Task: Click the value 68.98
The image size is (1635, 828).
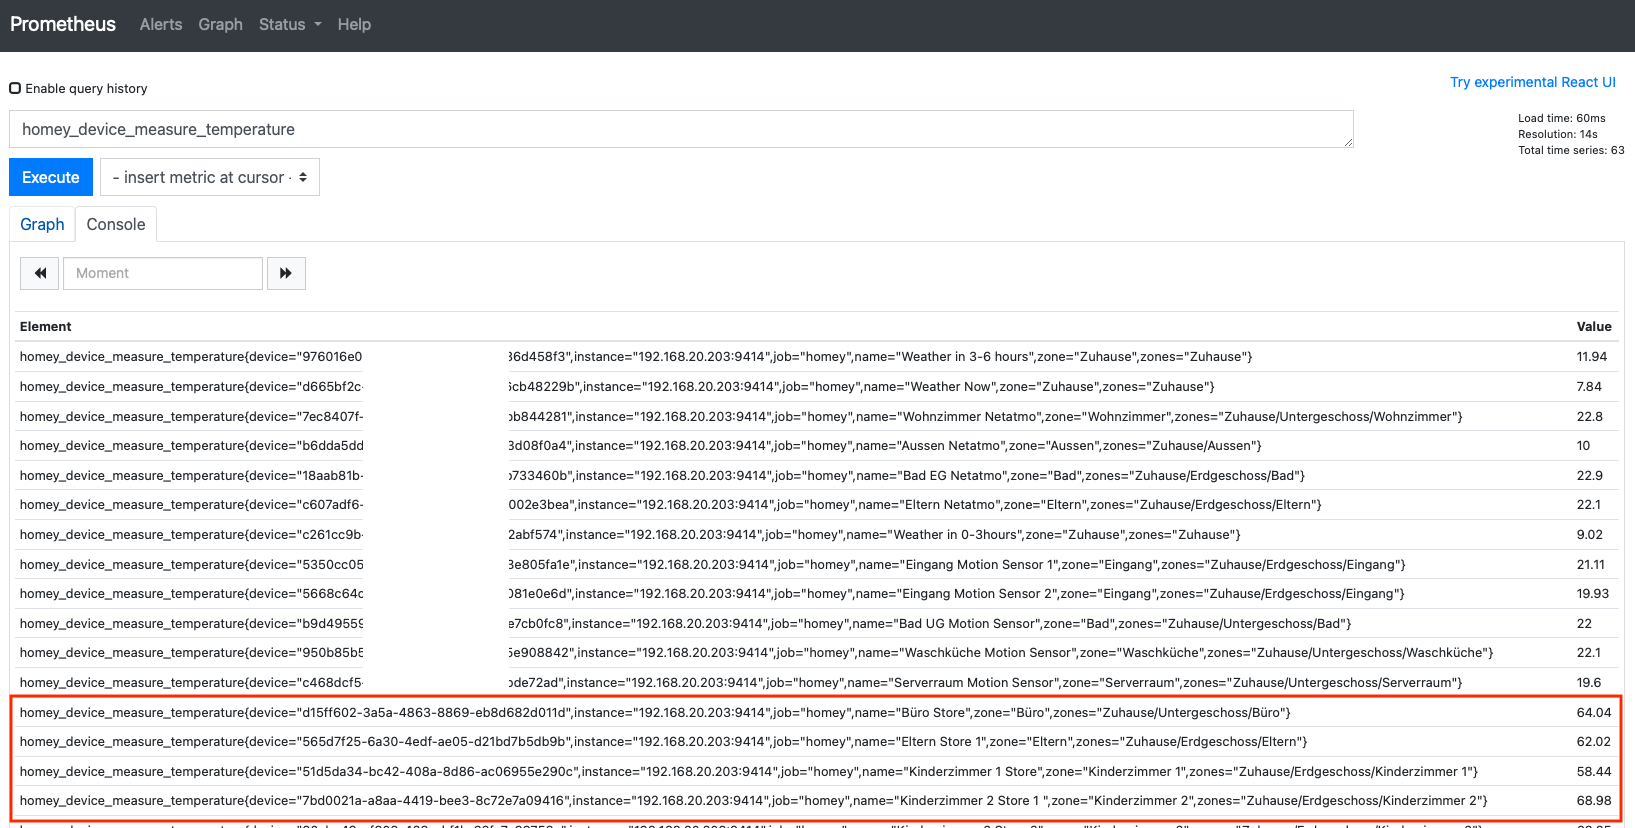Action: (x=1594, y=800)
